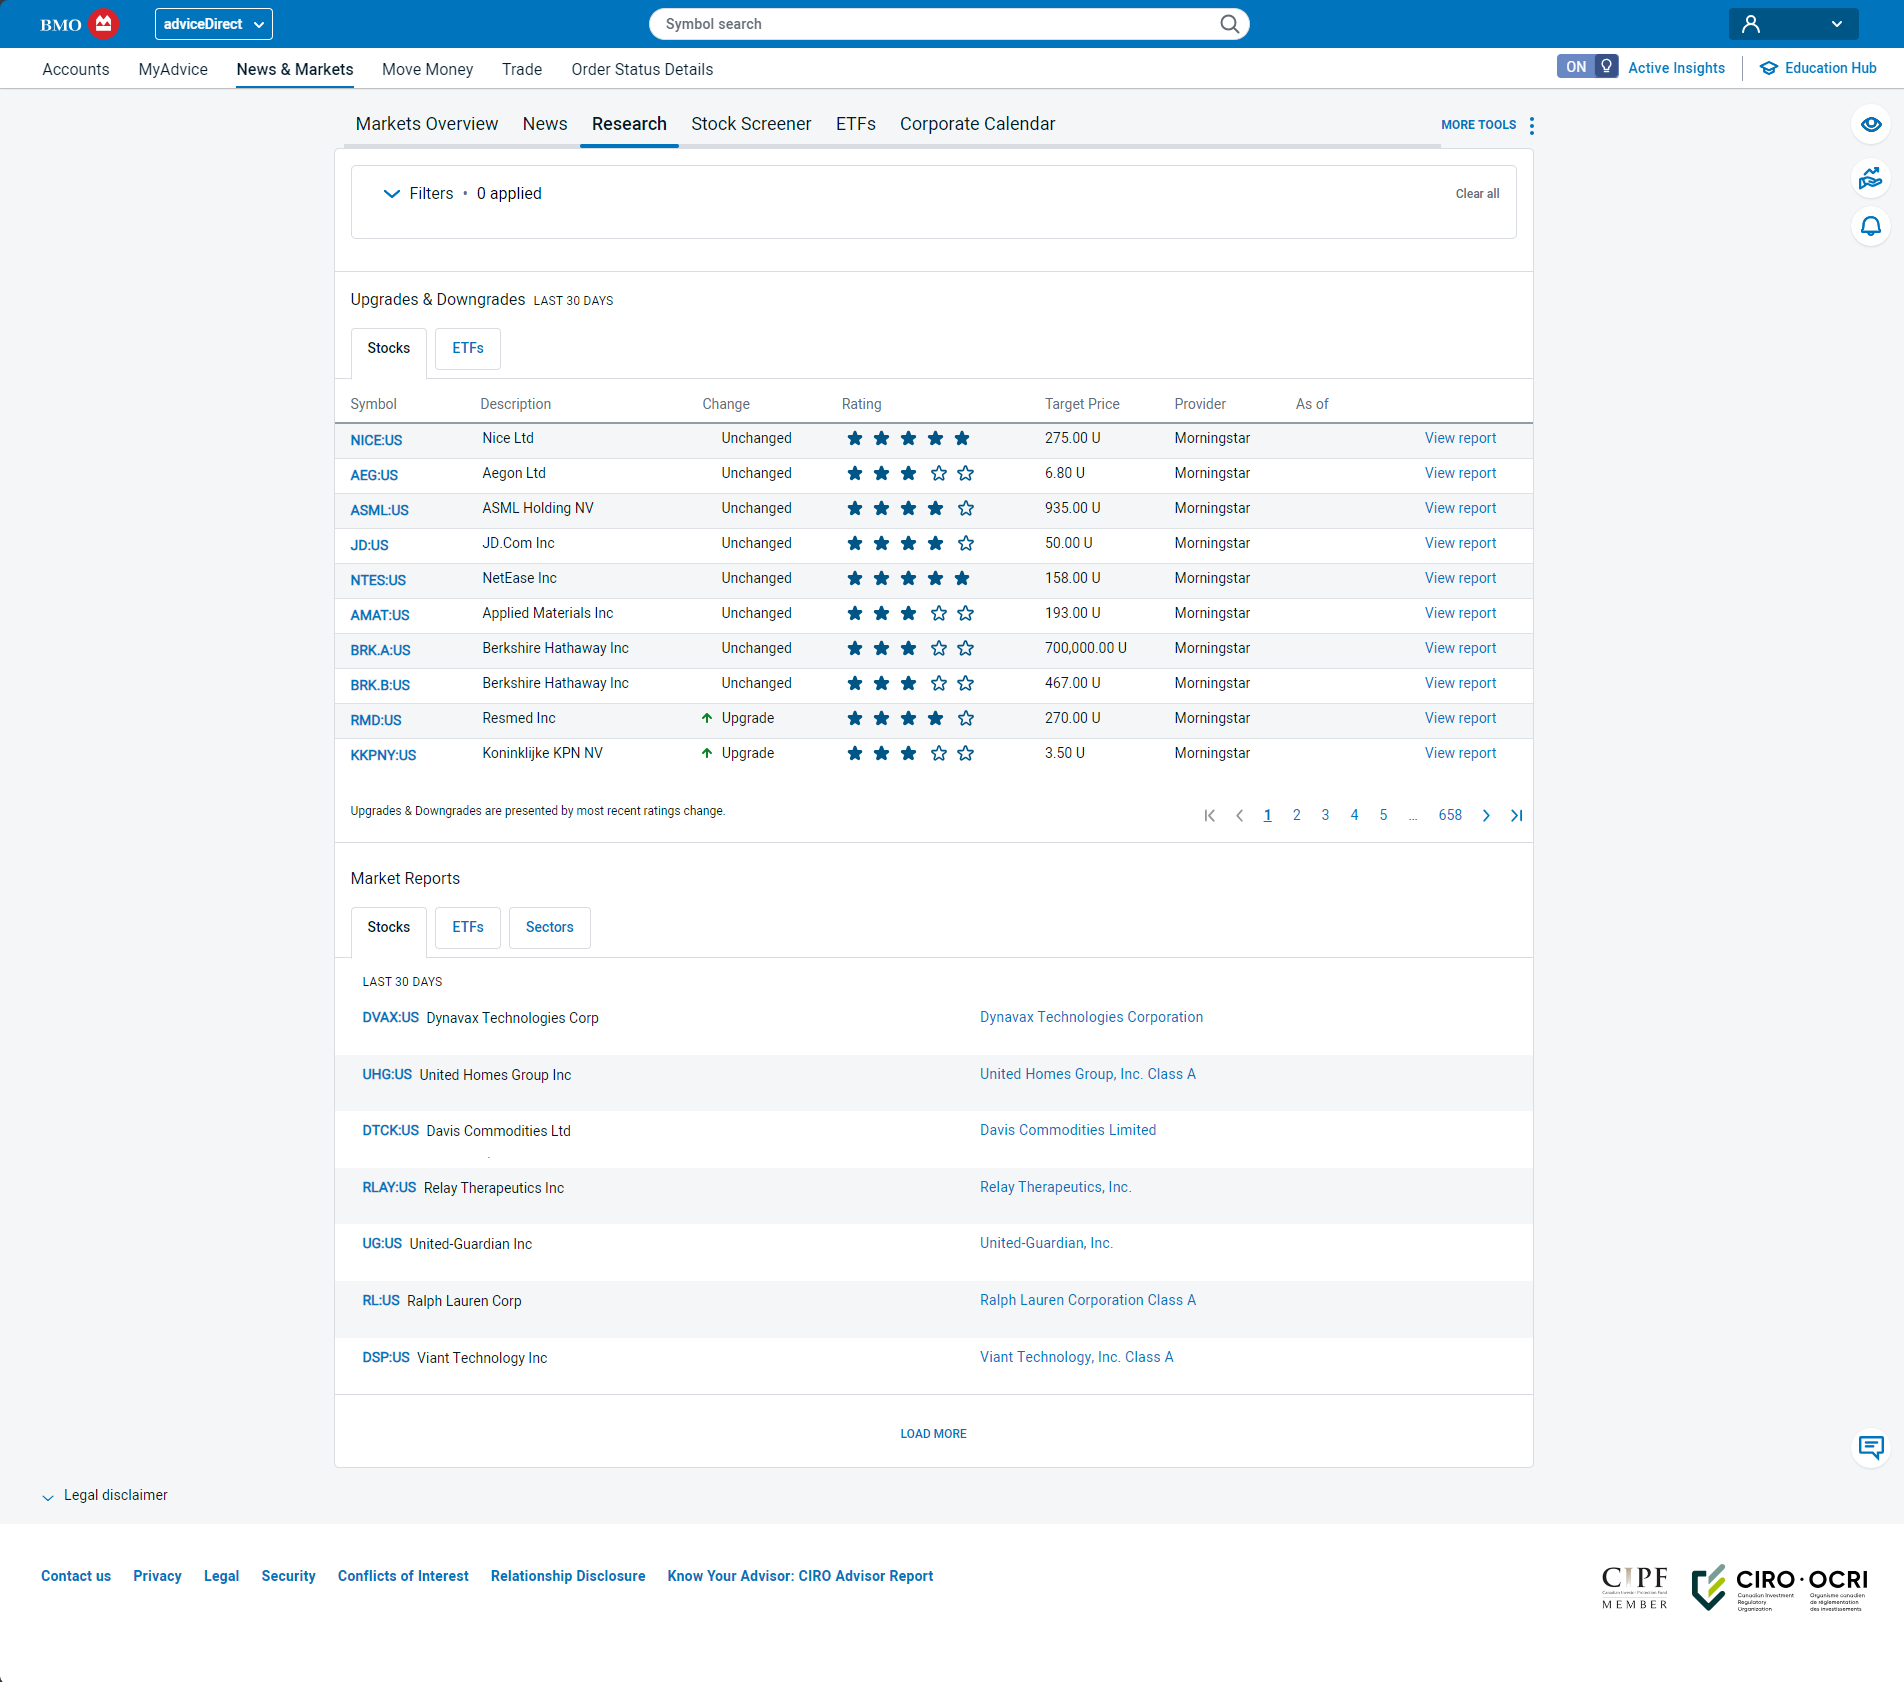This screenshot has height=1682, width=1904.
Task: Click the Privacy footer link
Action: point(157,1576)
